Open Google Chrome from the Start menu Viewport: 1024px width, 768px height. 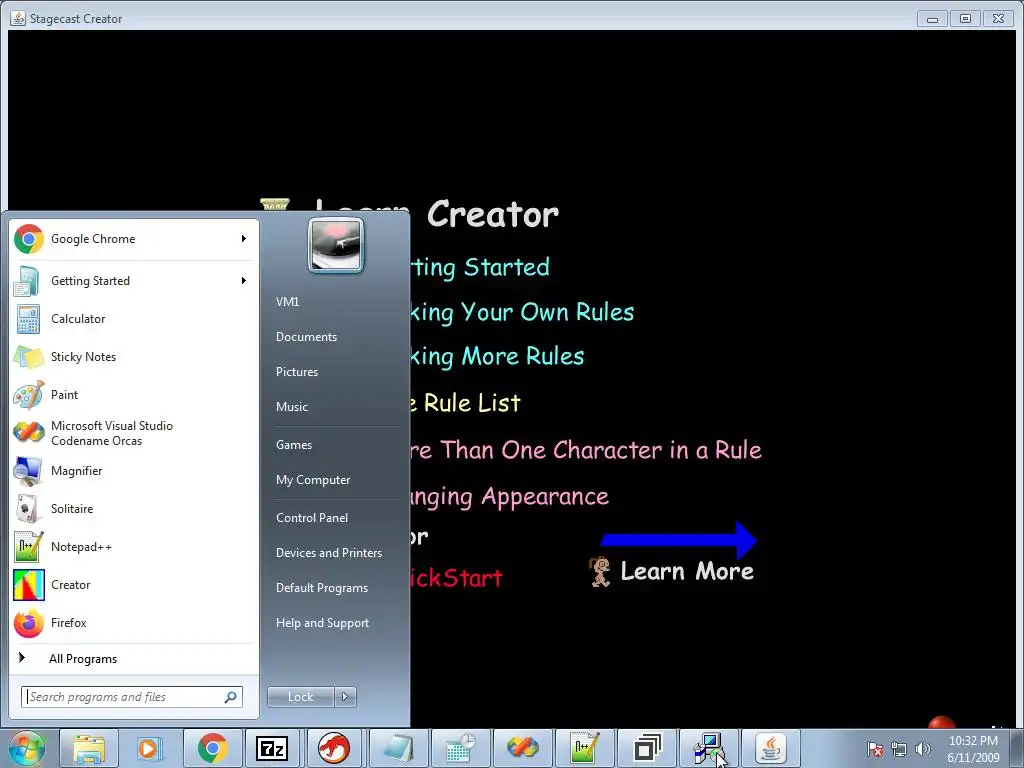coord(134,239)
